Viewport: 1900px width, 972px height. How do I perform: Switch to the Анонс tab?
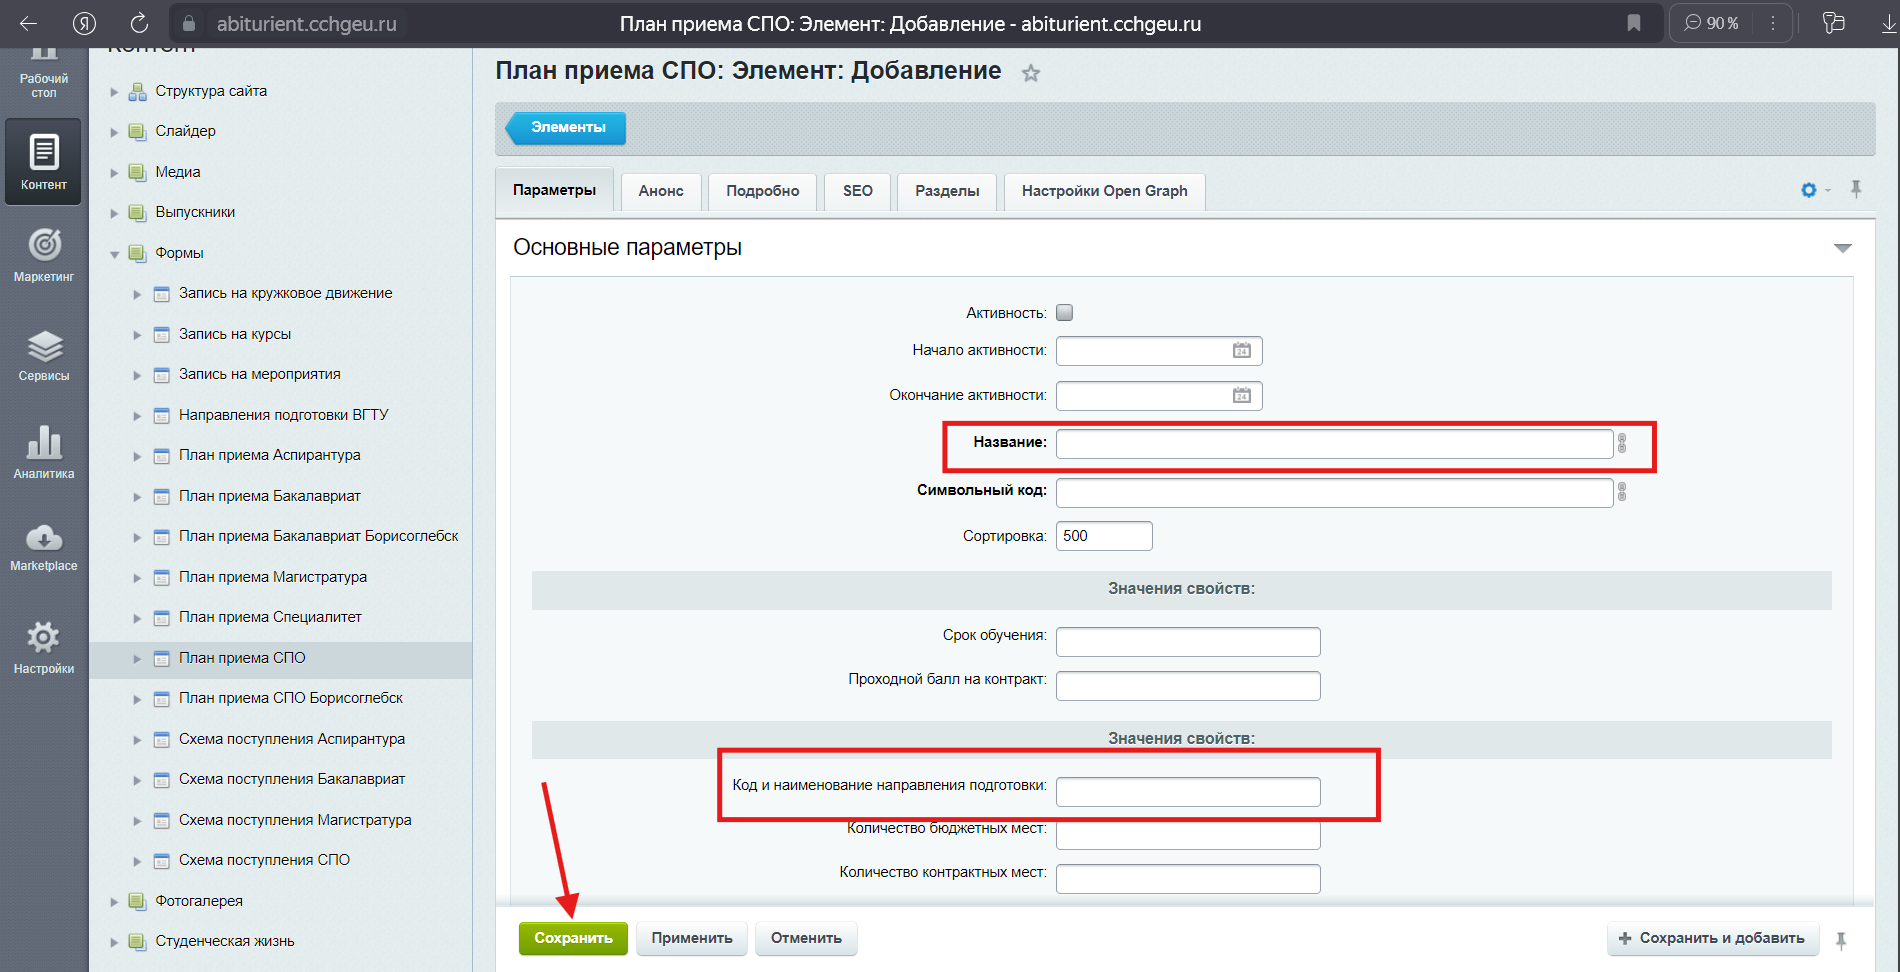pyautogui.click(x=661, y=191)
